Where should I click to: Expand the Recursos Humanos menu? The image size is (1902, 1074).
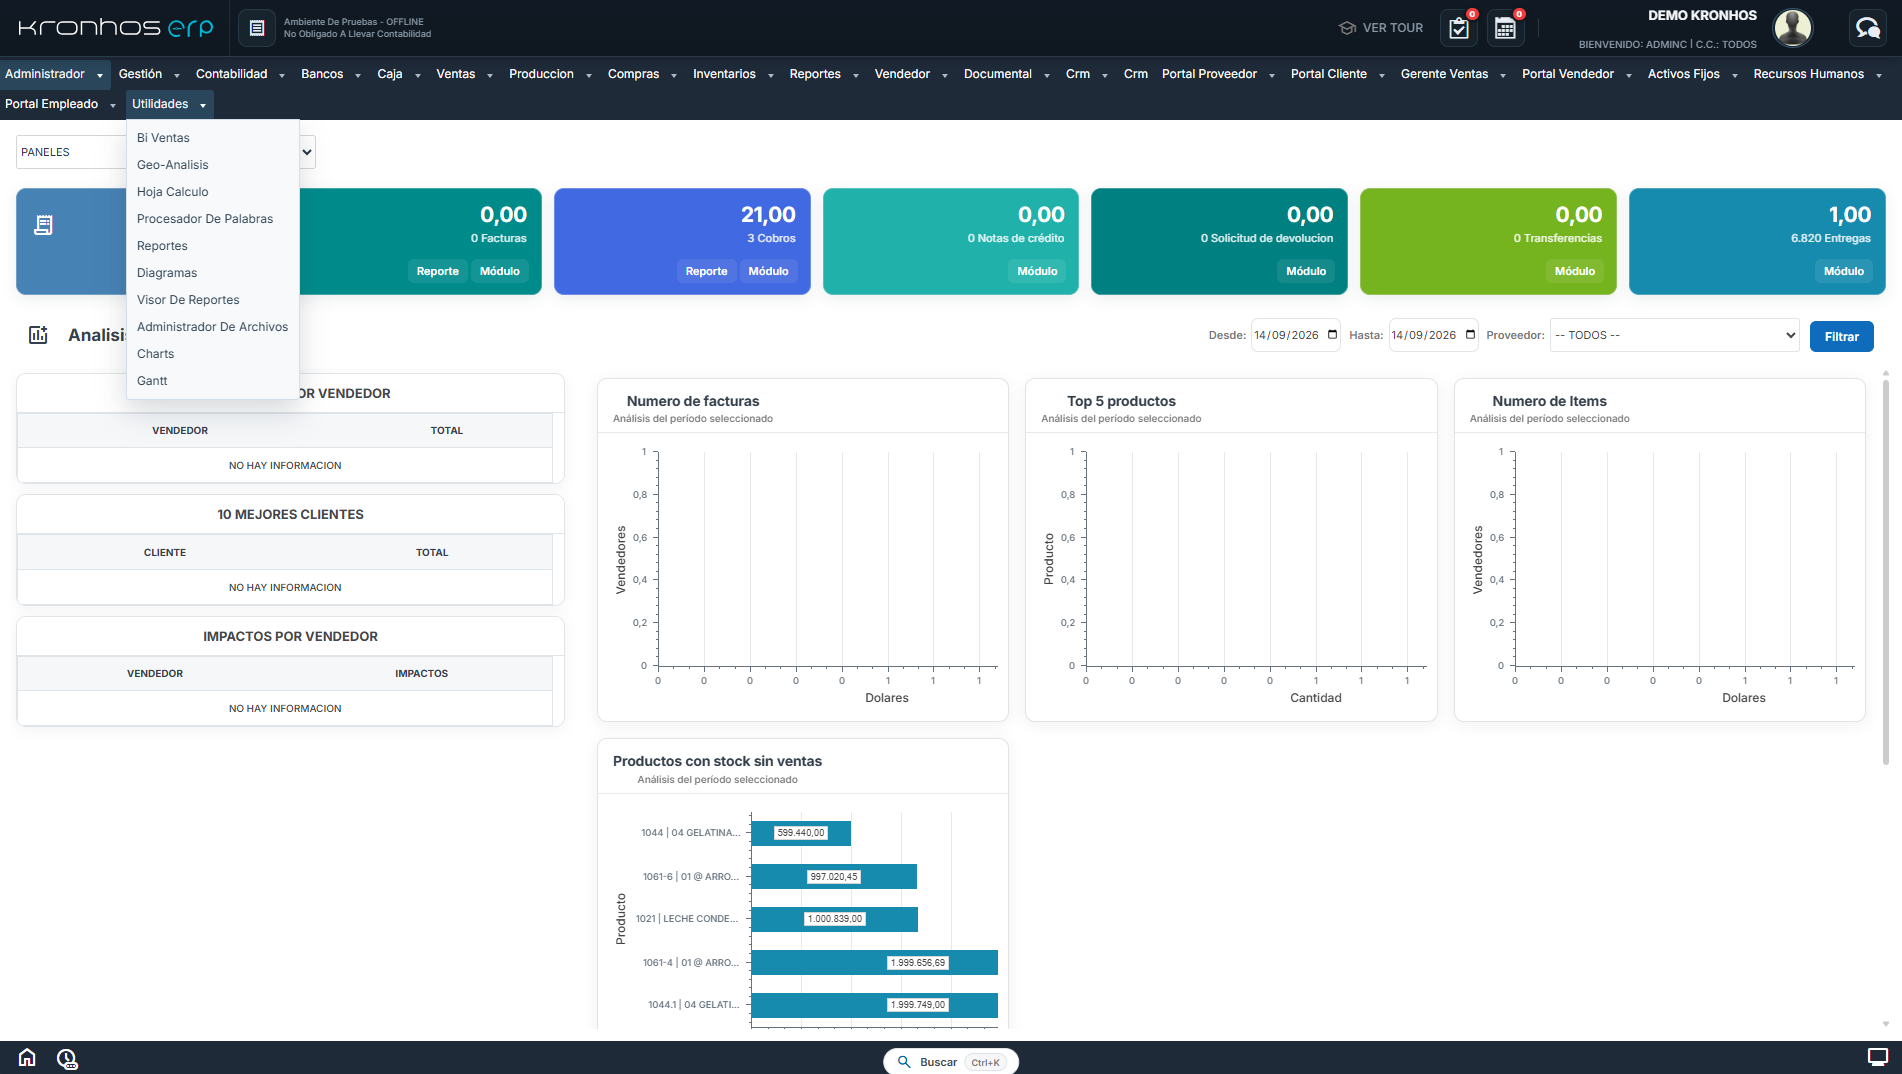(x=1817, y=74)
